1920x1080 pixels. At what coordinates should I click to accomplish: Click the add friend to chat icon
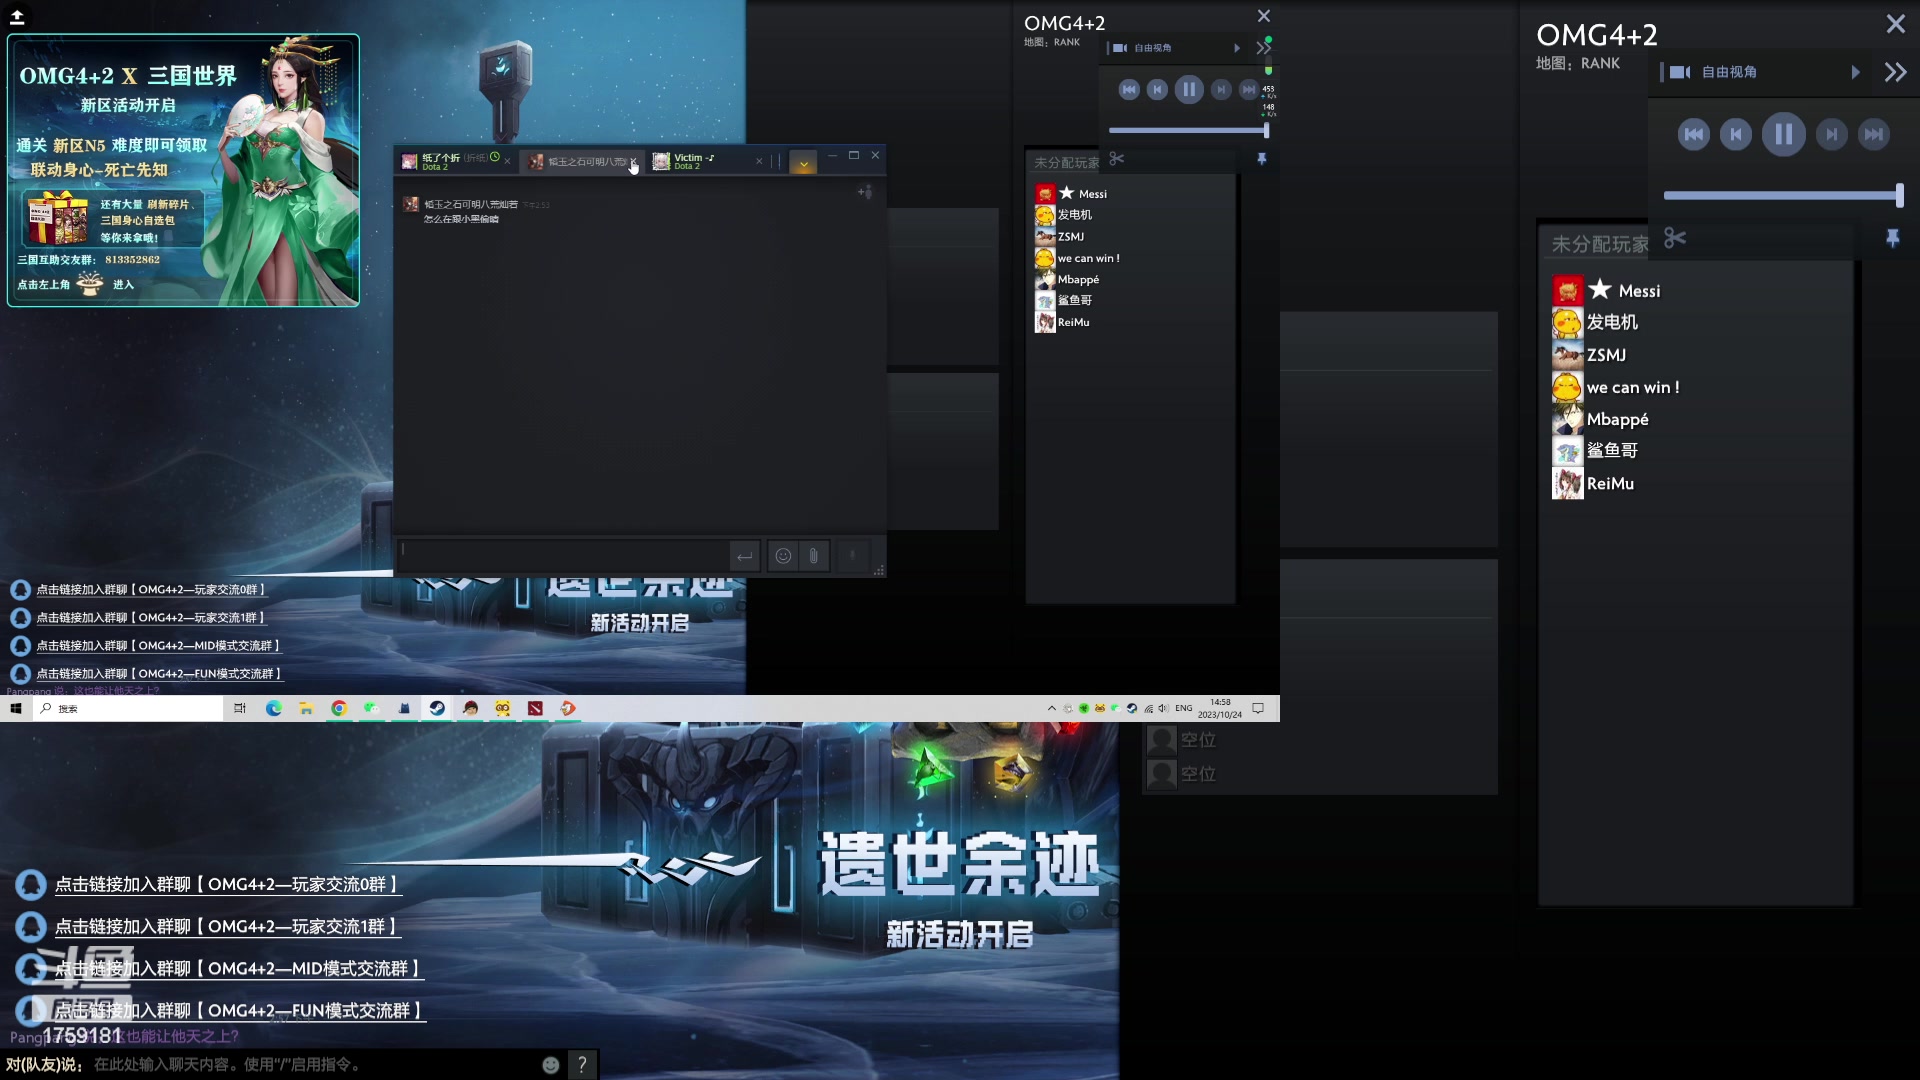865,192
